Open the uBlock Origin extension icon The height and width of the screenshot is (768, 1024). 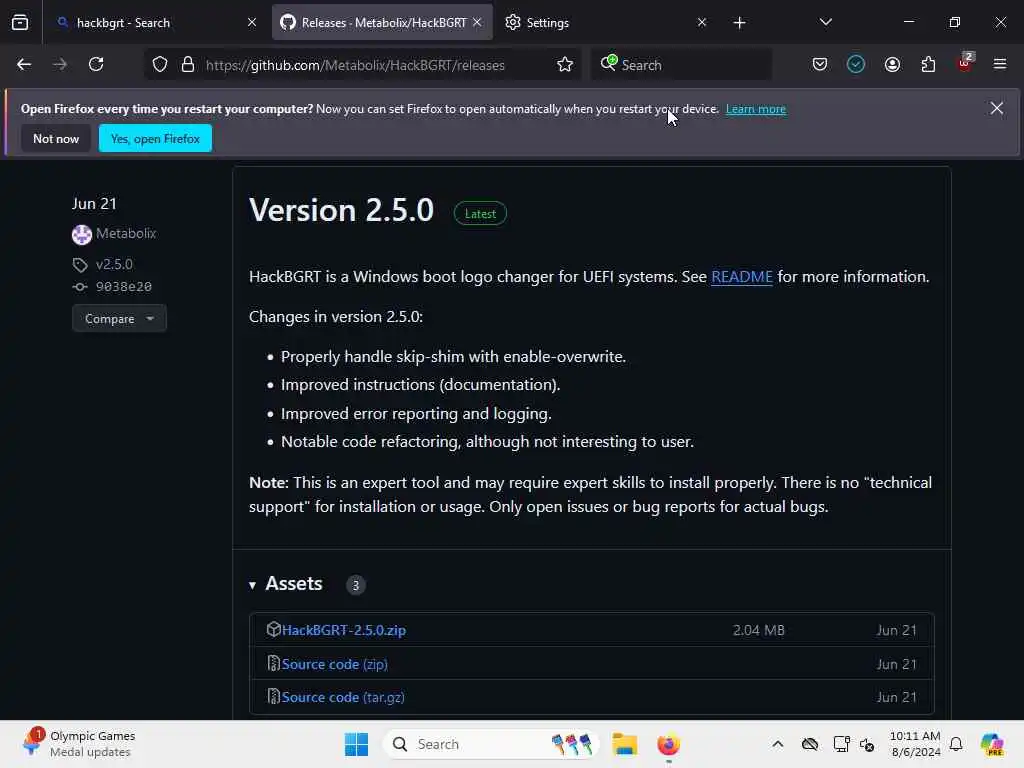[x=965, y=63]
